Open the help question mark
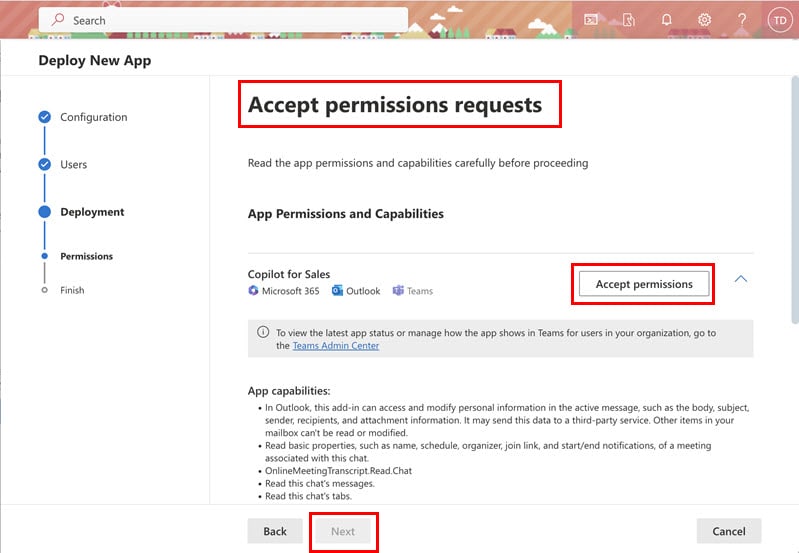Screen dimensions: 799x553 [x=742, y=20]
